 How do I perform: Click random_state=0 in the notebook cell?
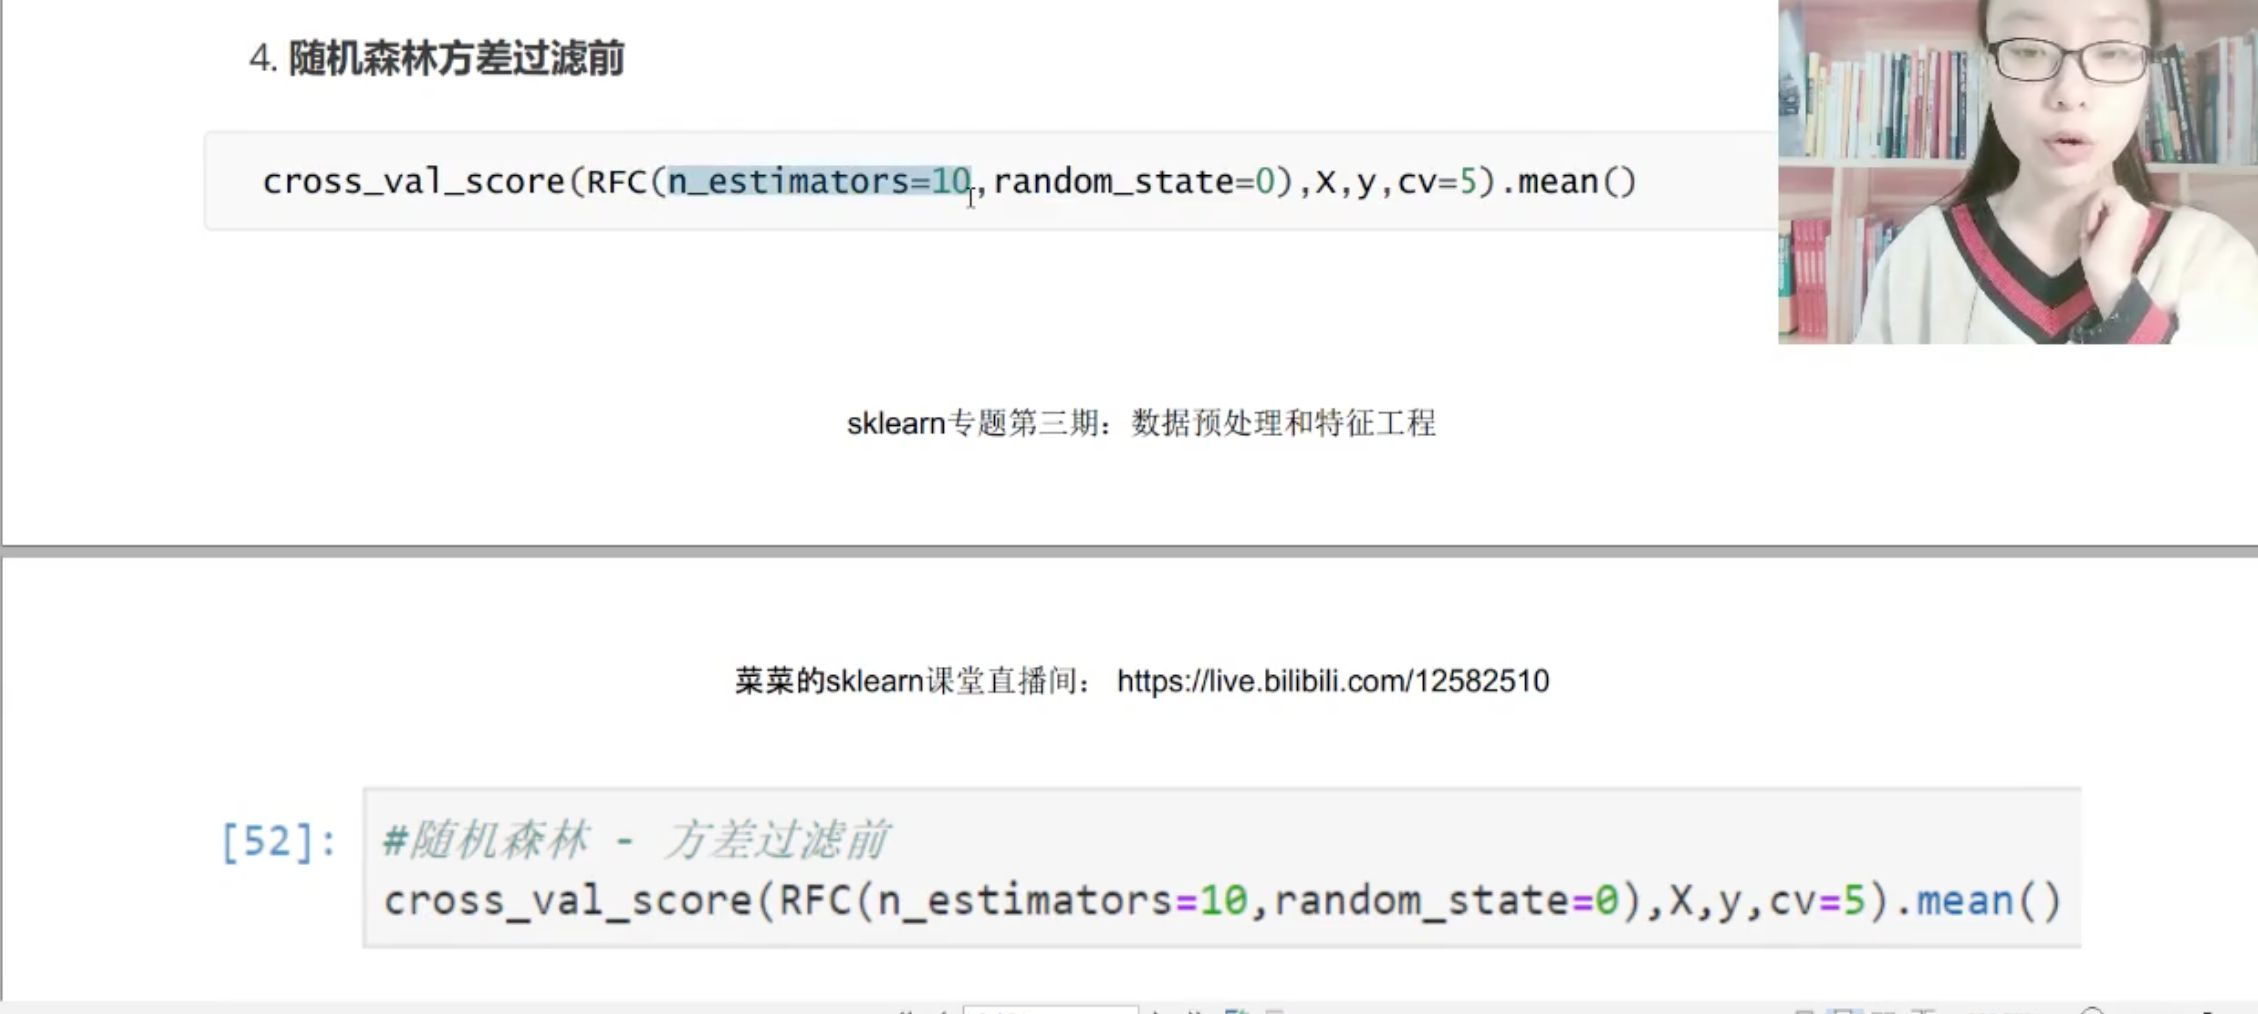tap(1446, 901)
